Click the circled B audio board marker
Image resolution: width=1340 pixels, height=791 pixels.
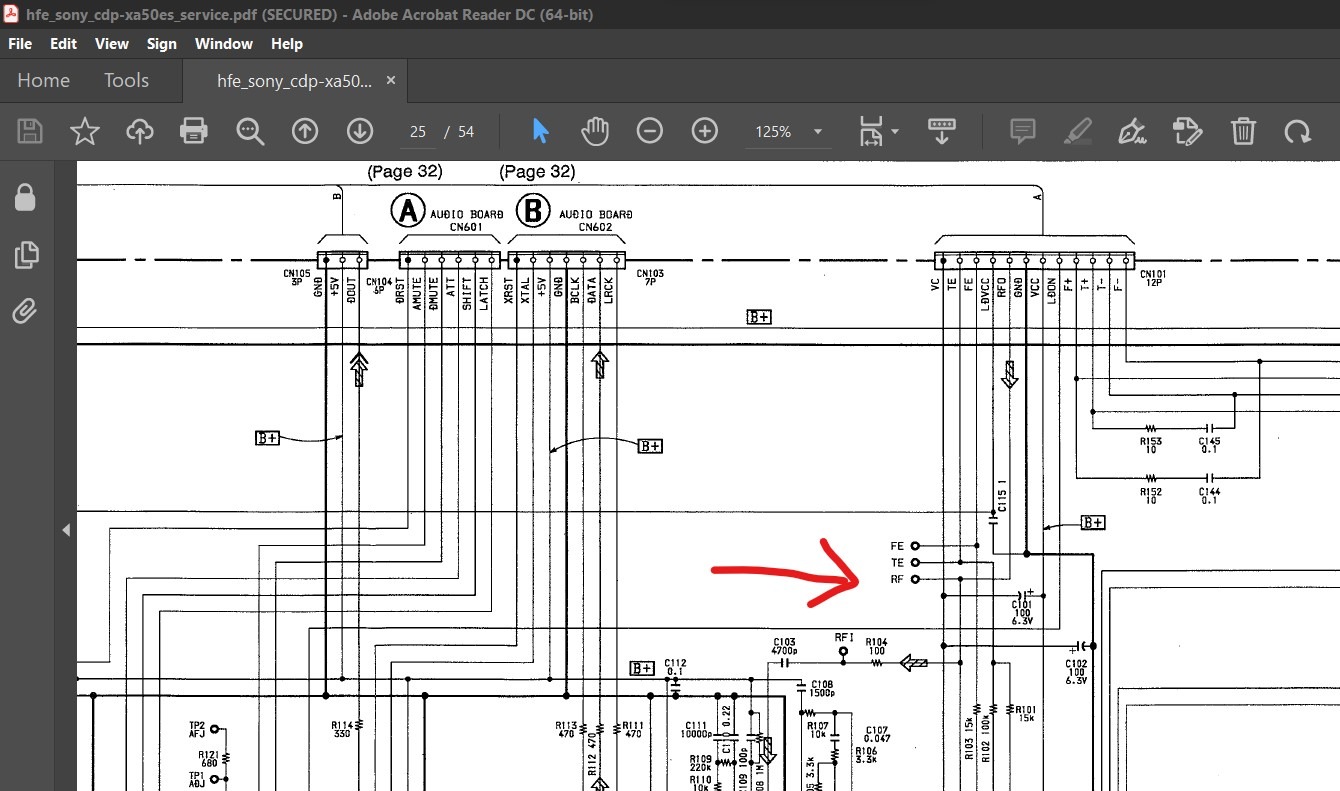[533, 211]
